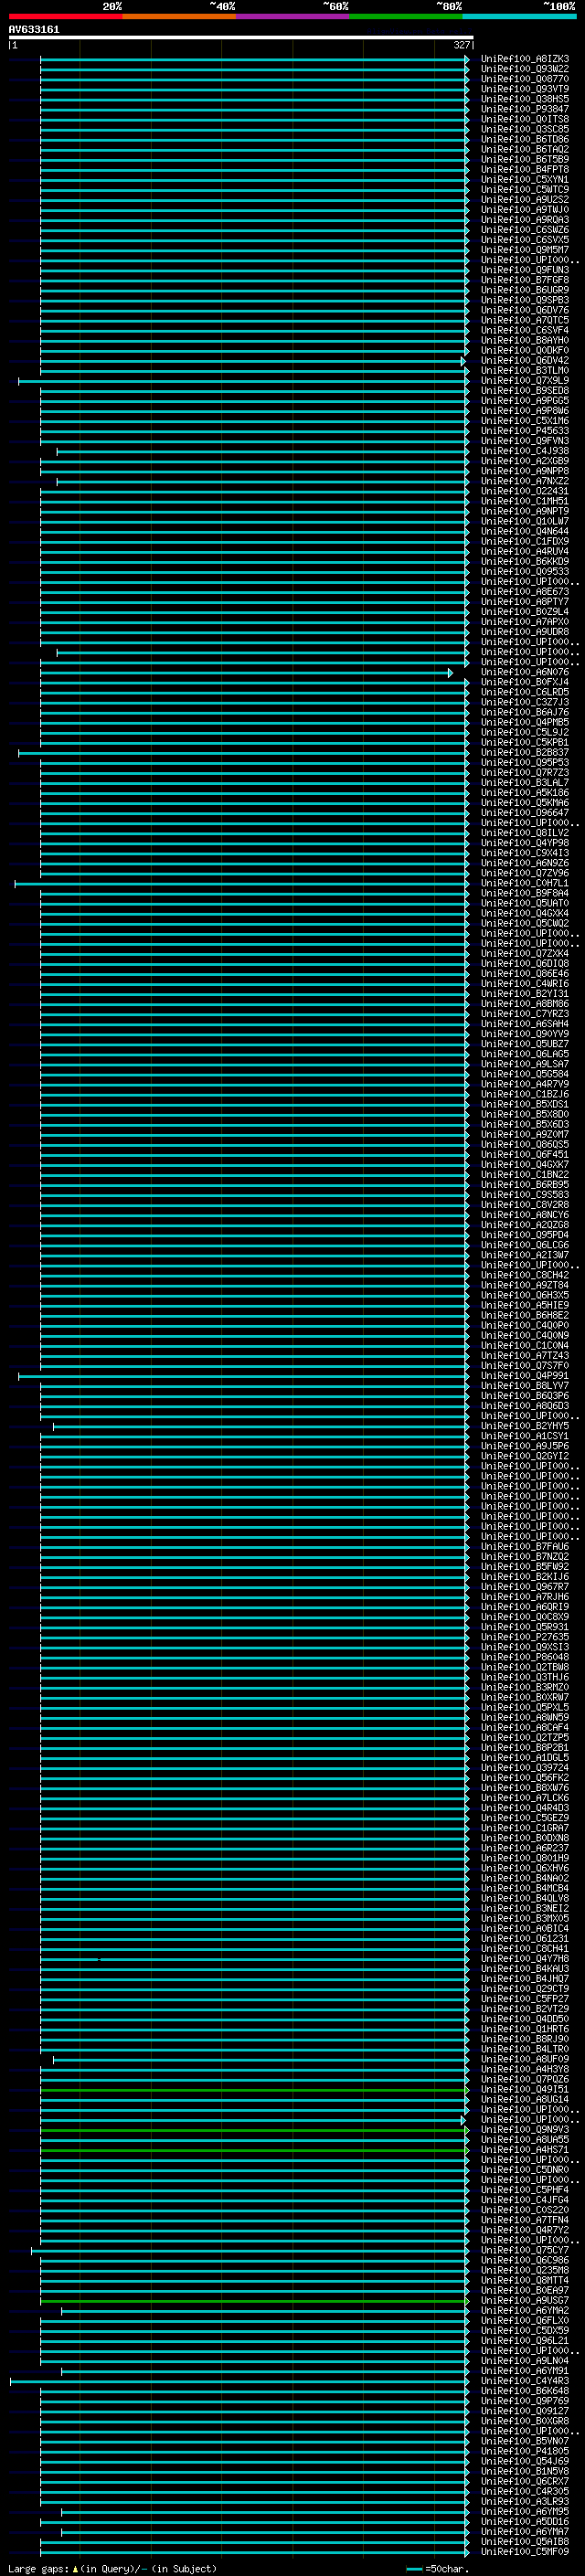Open hit UniRef100_A8E673

[524, 592]
